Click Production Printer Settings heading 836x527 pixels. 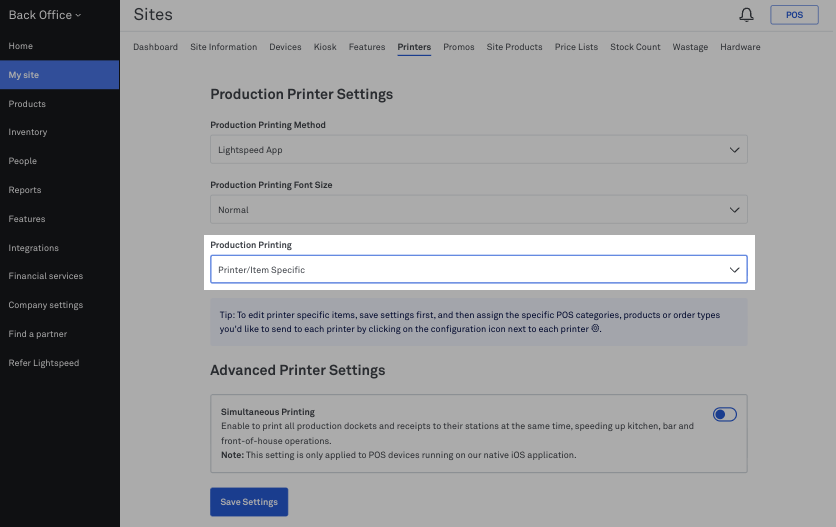coord(301,94)
